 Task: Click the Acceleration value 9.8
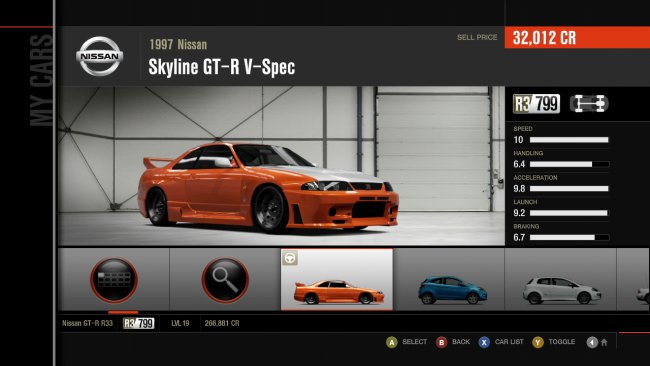pos(519,189)
